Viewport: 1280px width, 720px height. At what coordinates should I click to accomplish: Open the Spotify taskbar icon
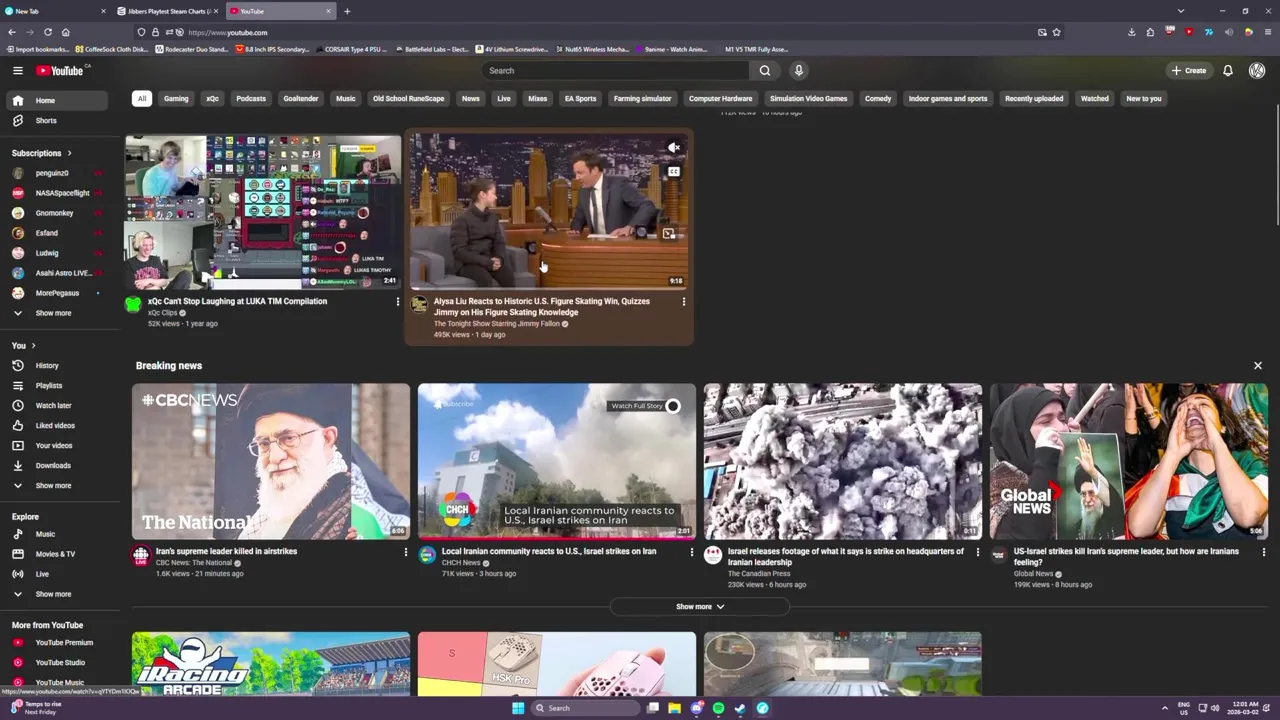718,708
